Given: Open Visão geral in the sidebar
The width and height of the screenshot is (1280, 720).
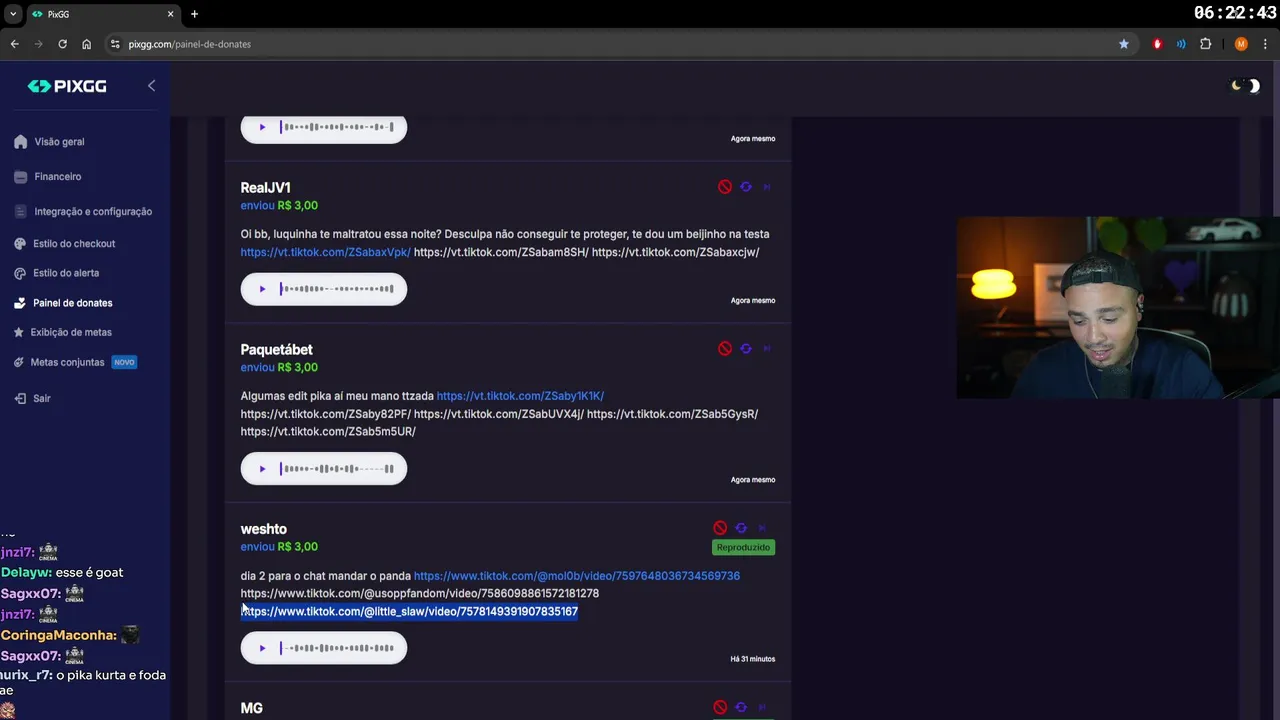Looking at the screenshot, I should 59,142.
